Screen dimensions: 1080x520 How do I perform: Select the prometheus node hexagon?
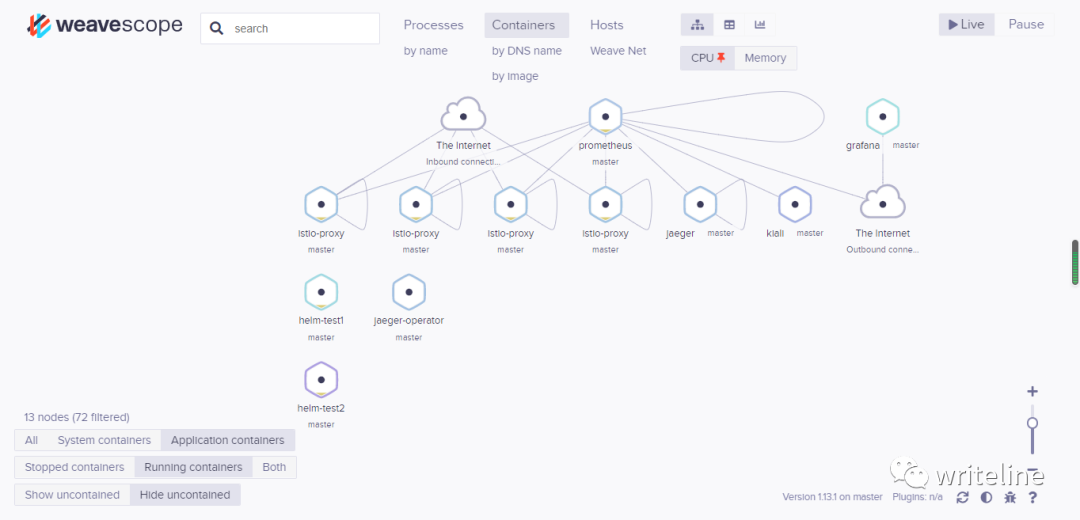(x=605, y=116)
